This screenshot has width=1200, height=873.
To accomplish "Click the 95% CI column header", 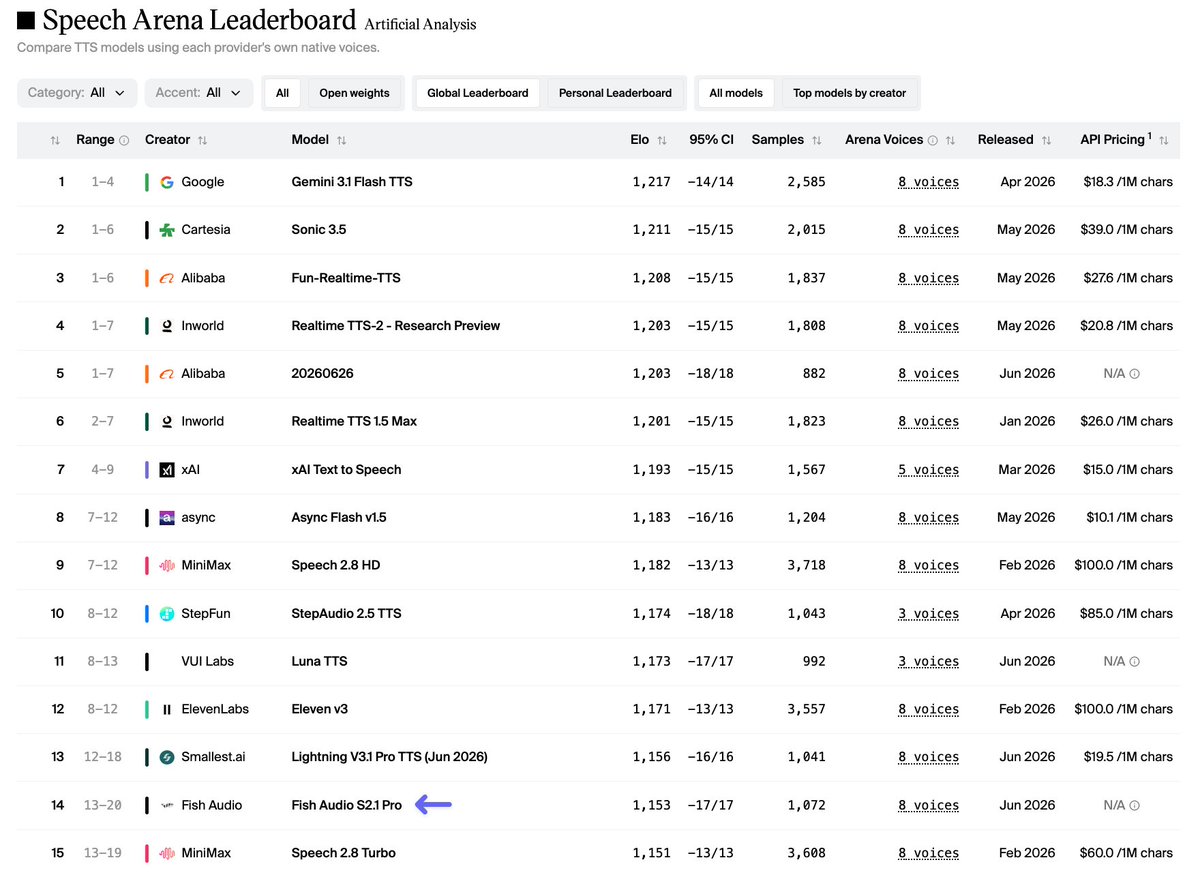I will pyautogui.click(x=711, y=140).
